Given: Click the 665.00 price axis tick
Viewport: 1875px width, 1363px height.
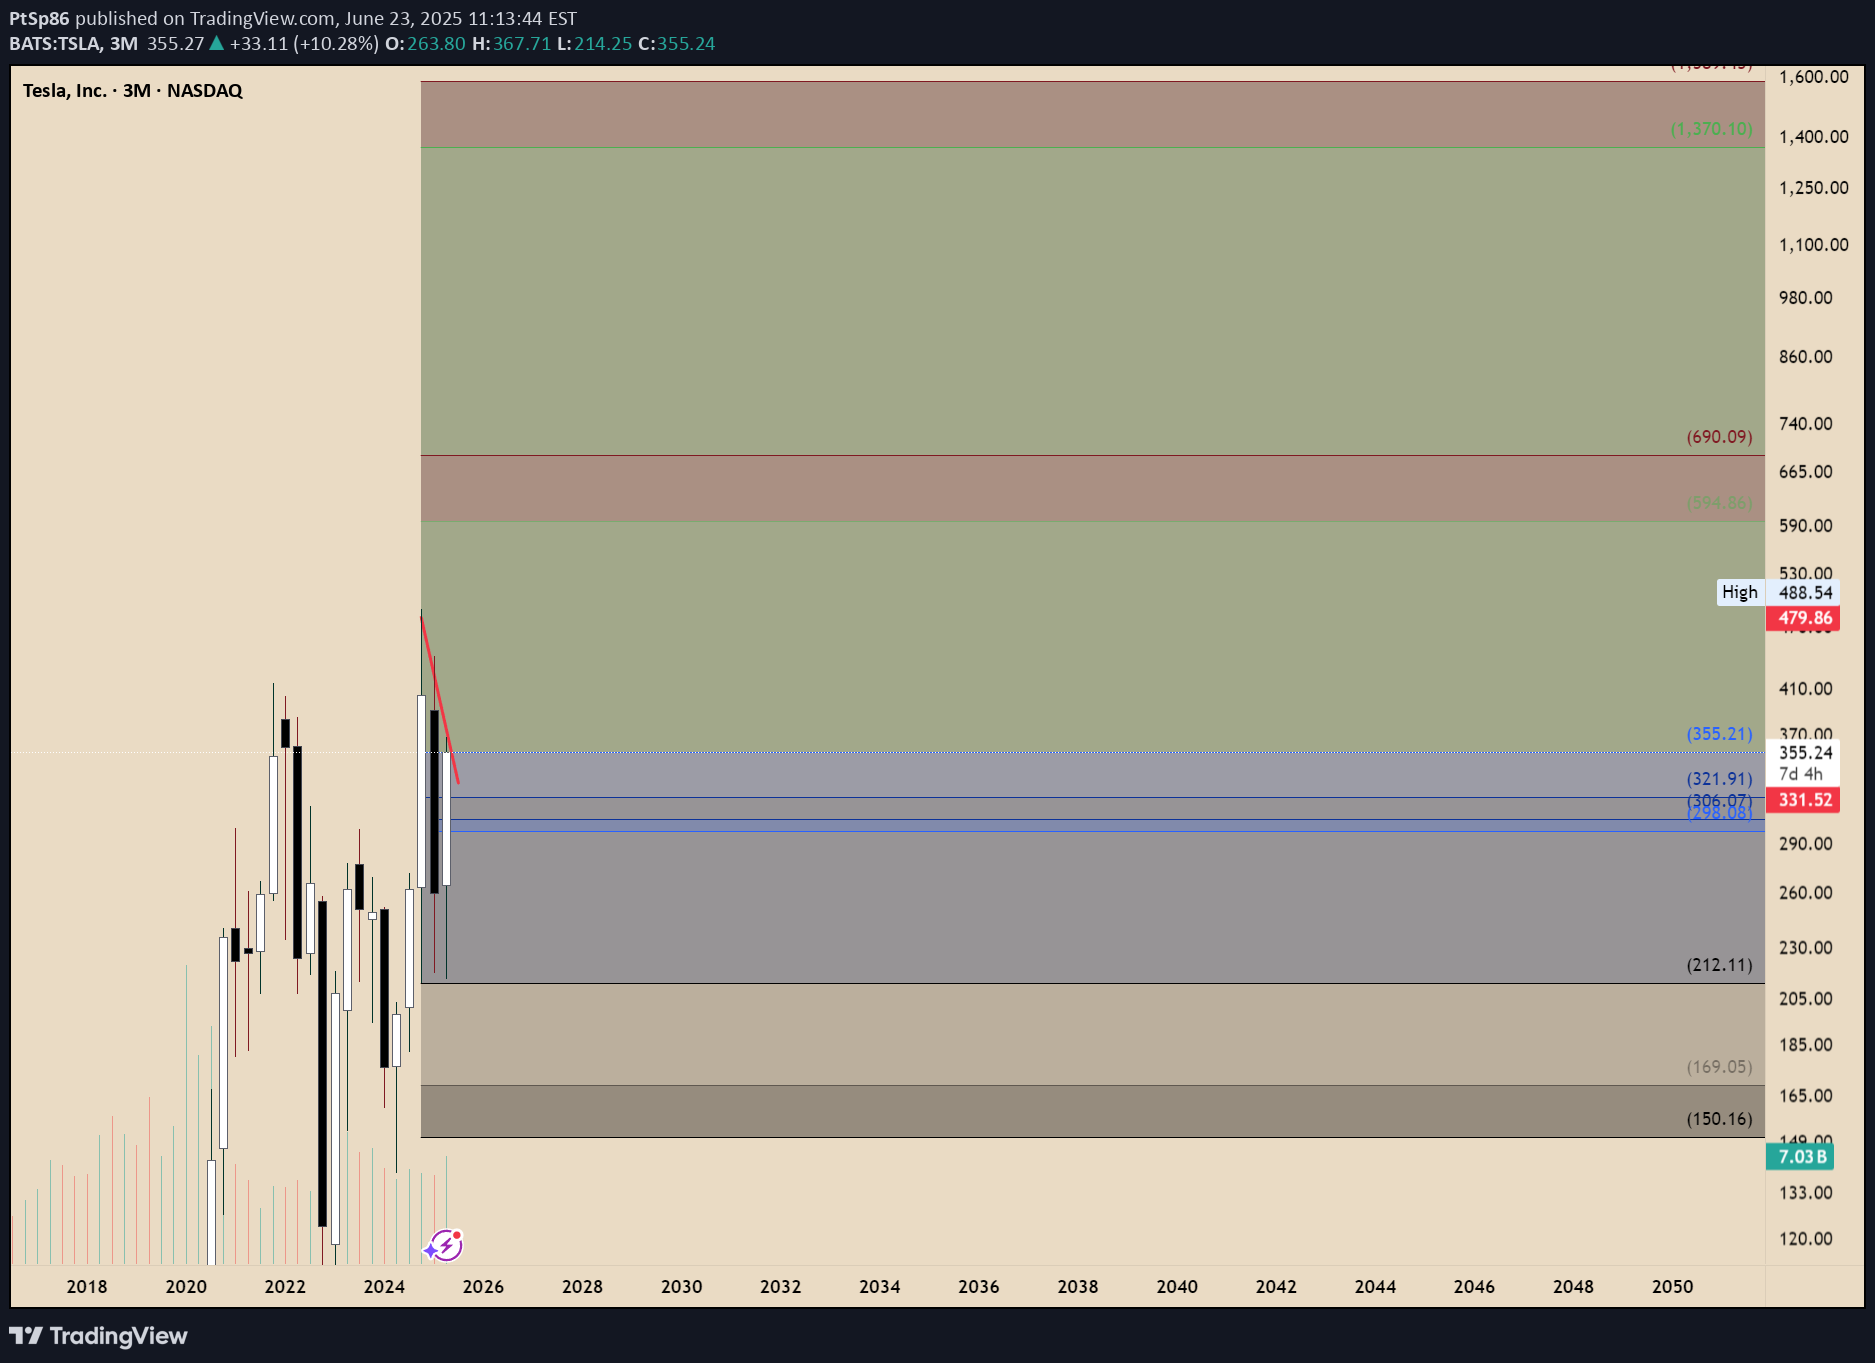Looking at the screenshot, I should coord(1805,472).
